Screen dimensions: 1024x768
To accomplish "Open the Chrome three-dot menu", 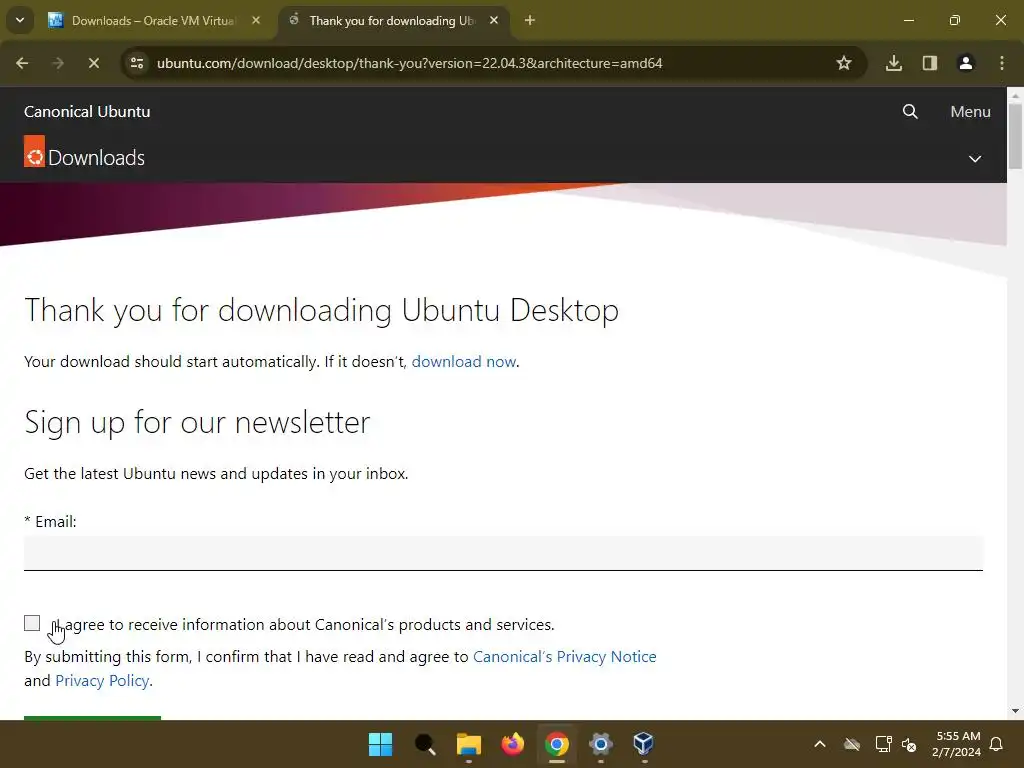I will point(1002,63).
